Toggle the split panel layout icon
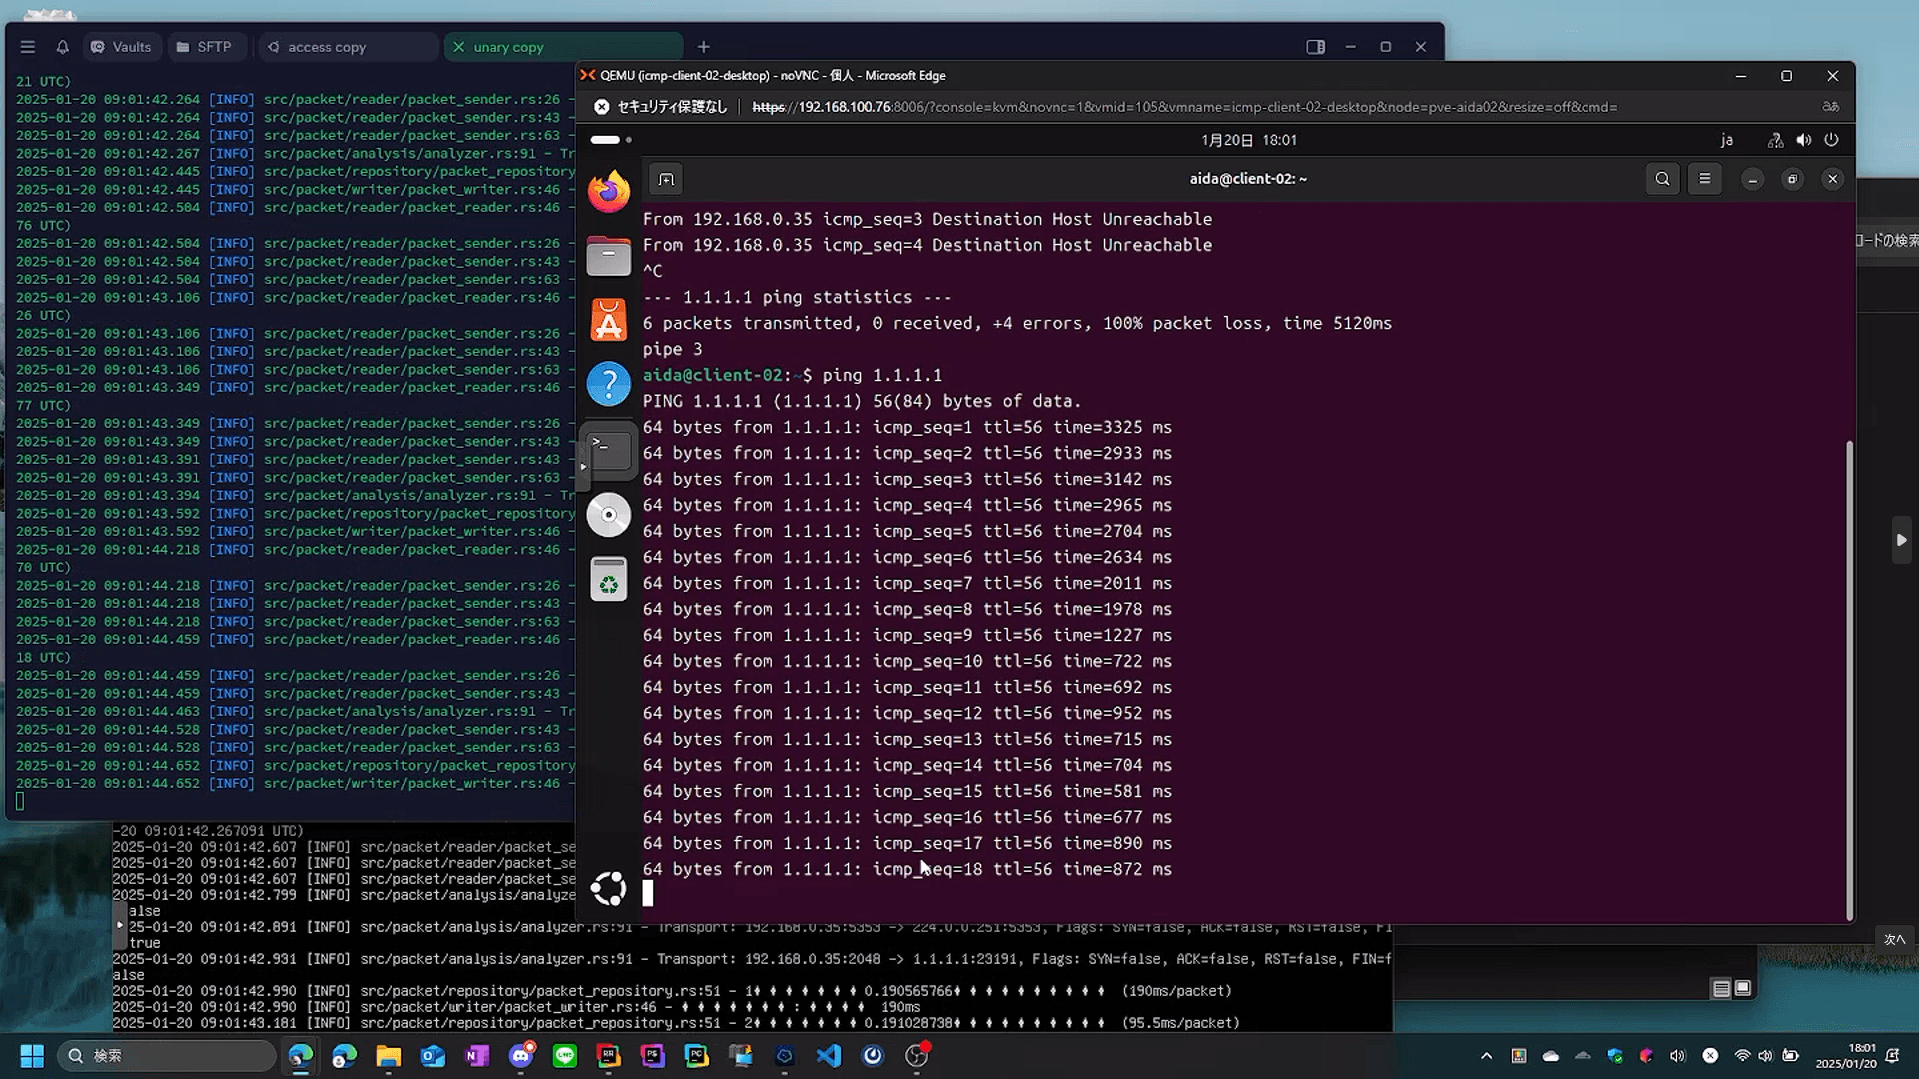The image size is (1919, 1079). [x=1315, y=47]
